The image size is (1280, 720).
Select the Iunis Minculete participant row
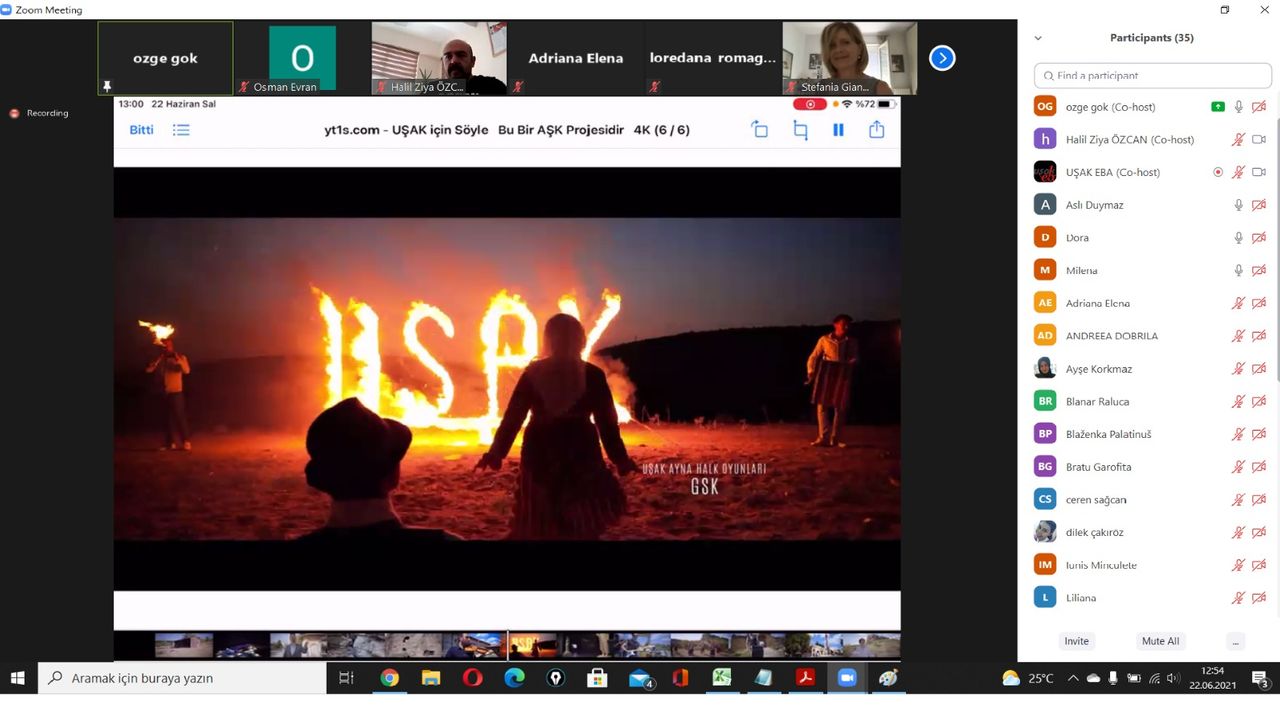(1148, 565)
